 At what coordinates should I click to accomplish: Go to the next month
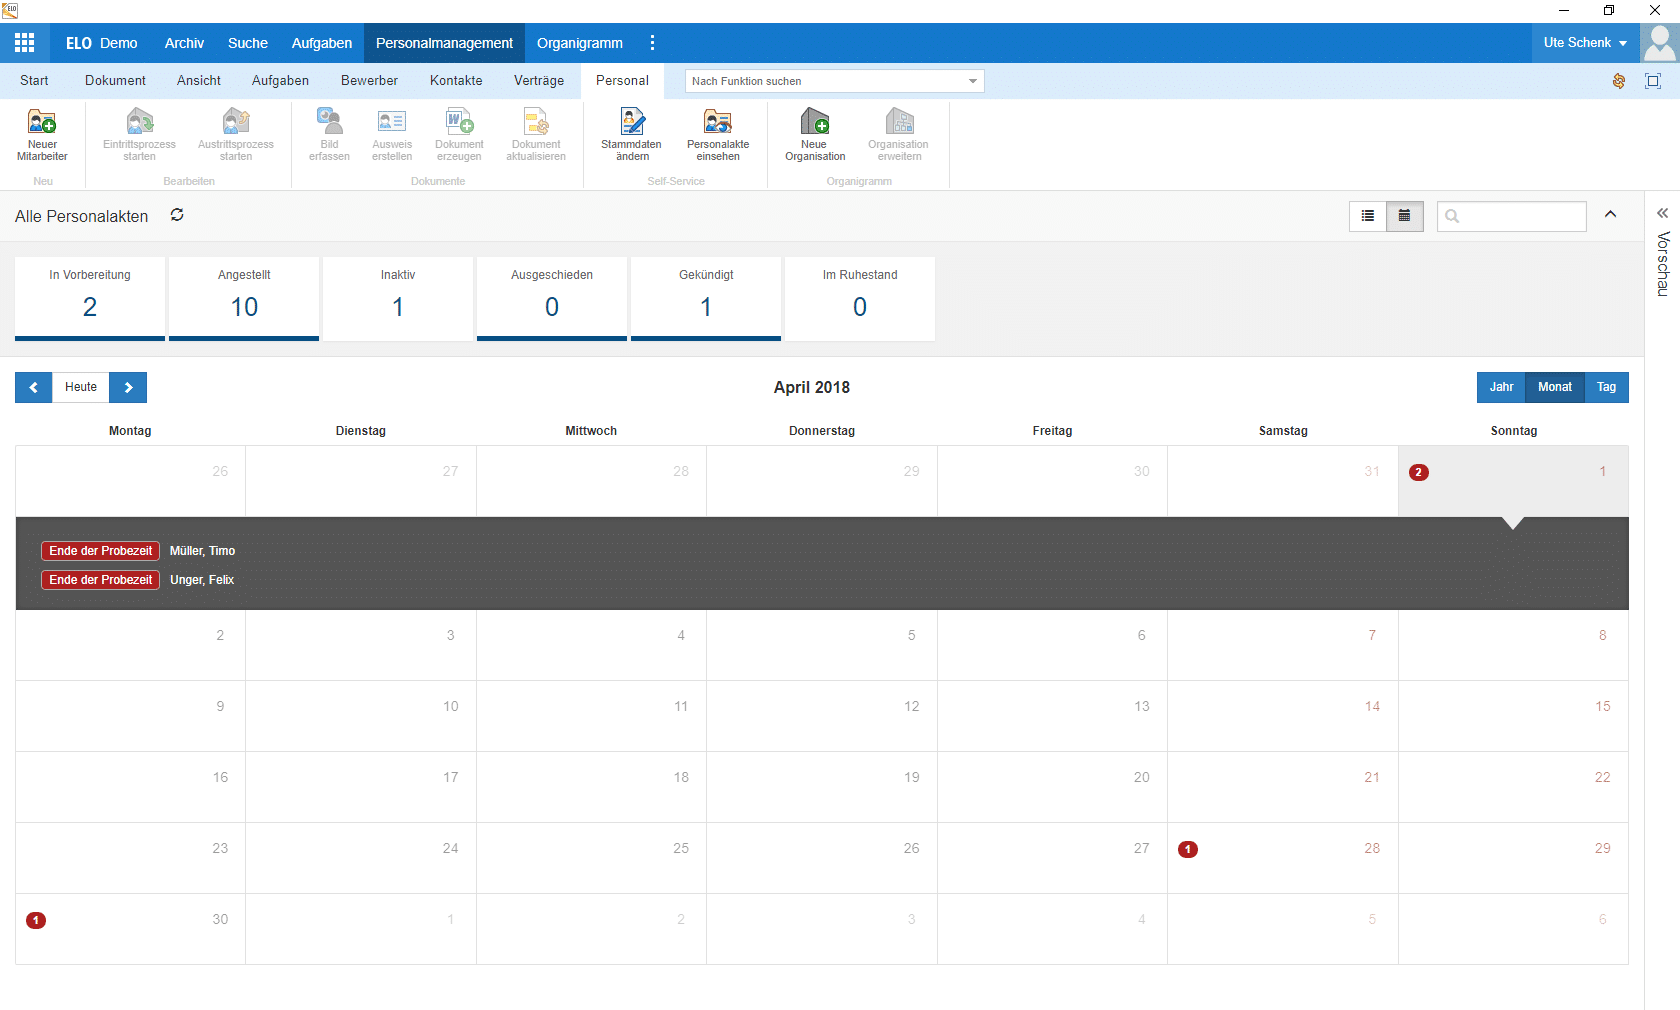click(129, 387)
